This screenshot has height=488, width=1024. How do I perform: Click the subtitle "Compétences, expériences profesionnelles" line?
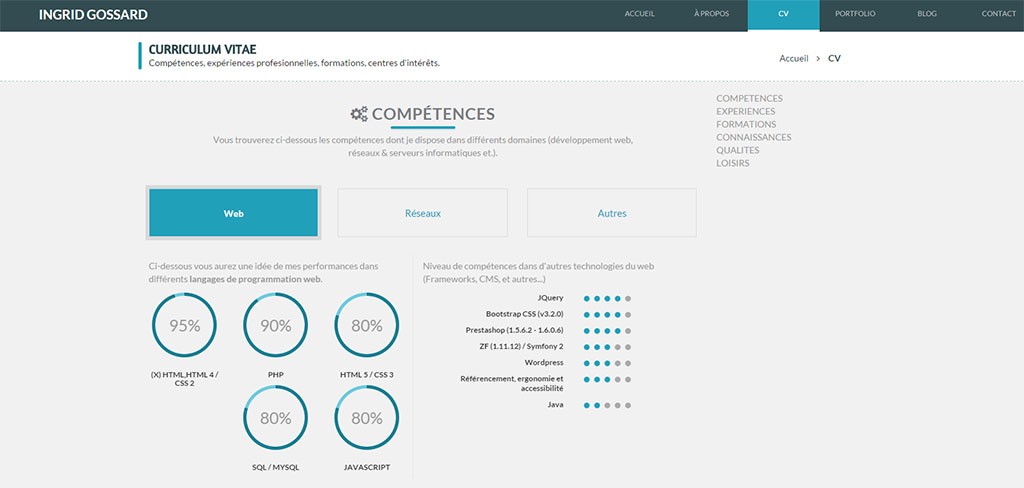tap(295, 63)
